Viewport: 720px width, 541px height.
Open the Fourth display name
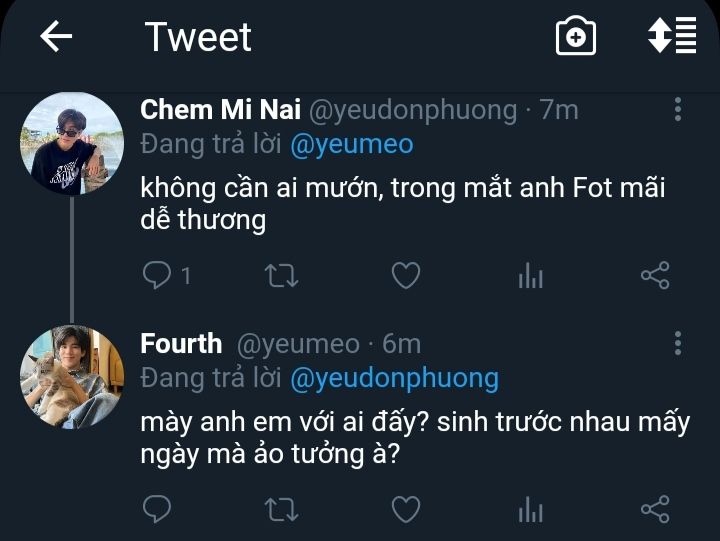pyautogui.click(x=181, y=344)
